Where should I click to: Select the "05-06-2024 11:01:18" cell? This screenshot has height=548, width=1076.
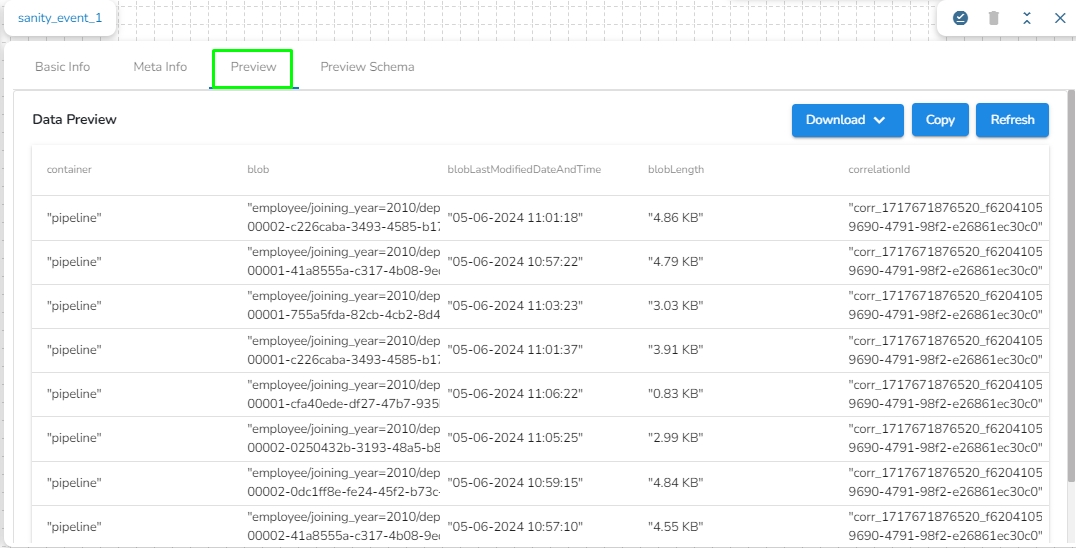pos(515,218)
